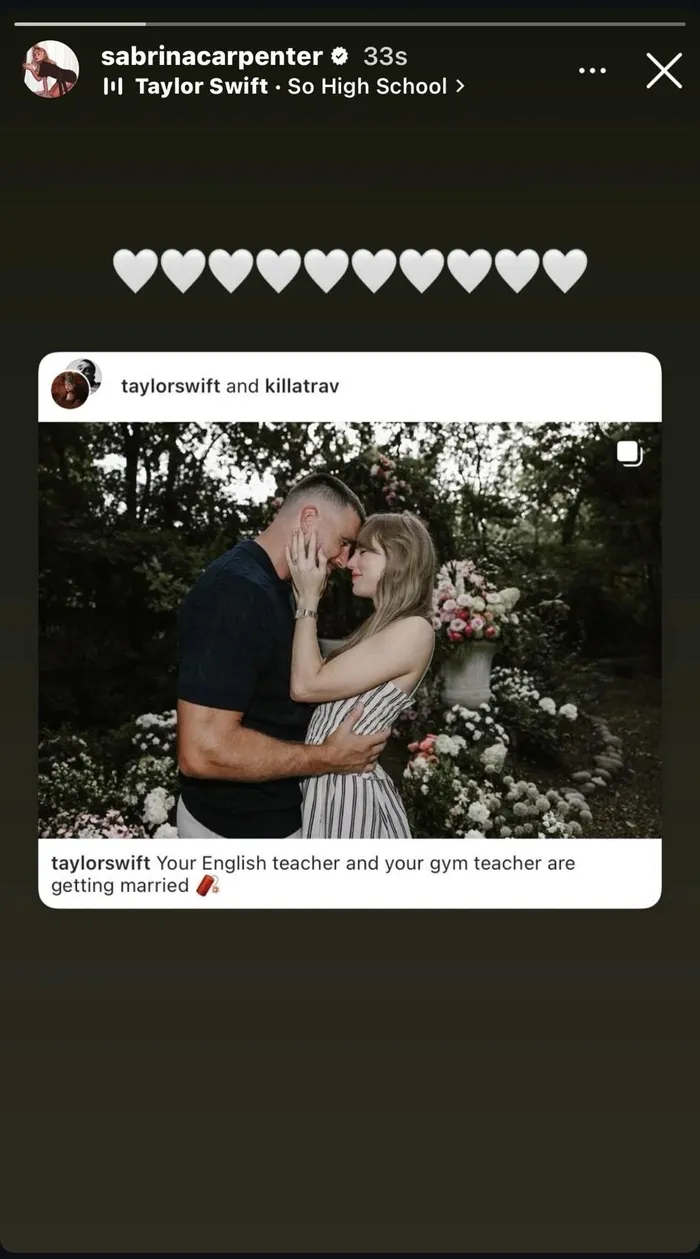Tap the verified badge next to sabrinacarpenter
This screenshot has width=700, height=1259.
[x=340, y=57]
